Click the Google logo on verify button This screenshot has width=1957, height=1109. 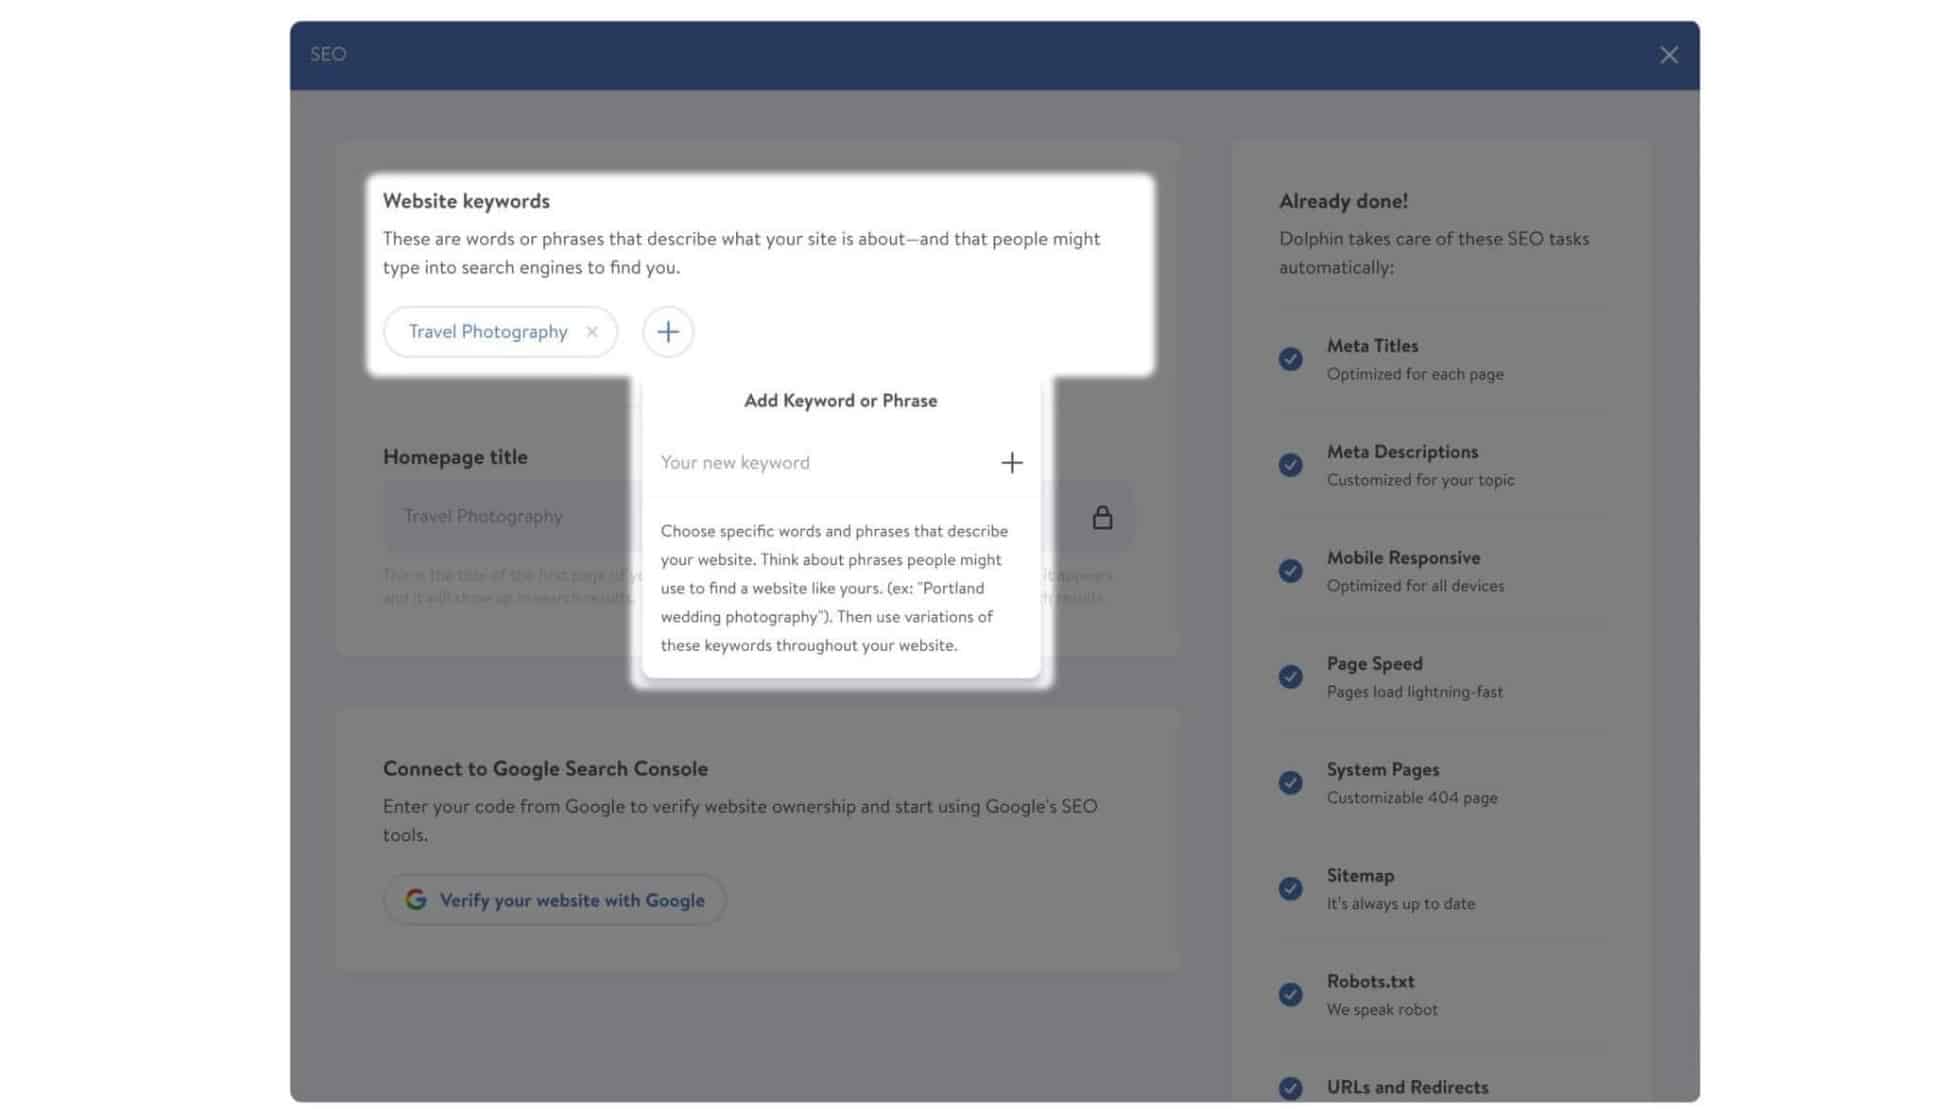(x=416, y=900)
